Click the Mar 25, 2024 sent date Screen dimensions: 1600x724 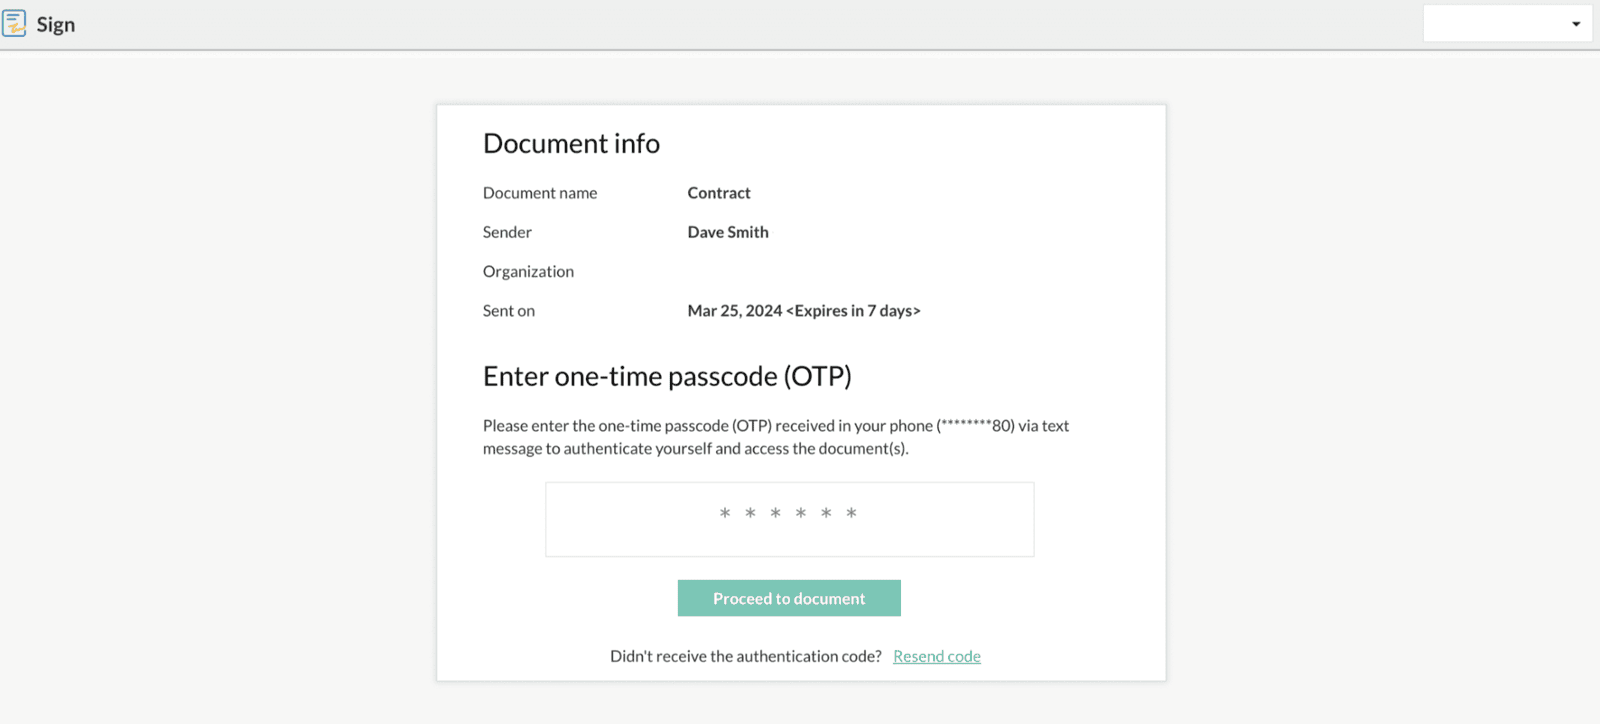(735, 311)
